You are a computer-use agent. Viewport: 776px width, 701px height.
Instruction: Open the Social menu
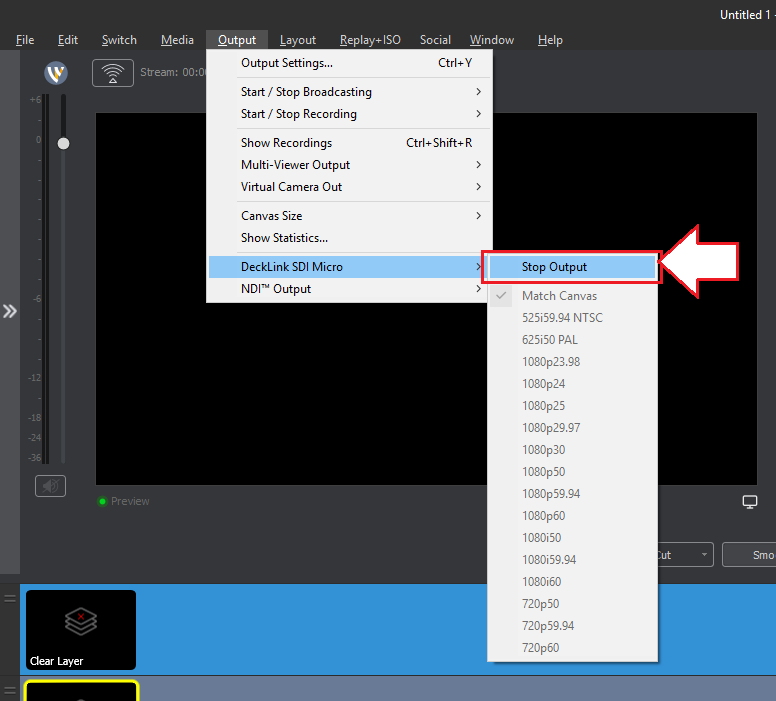(x=435, y=40)
